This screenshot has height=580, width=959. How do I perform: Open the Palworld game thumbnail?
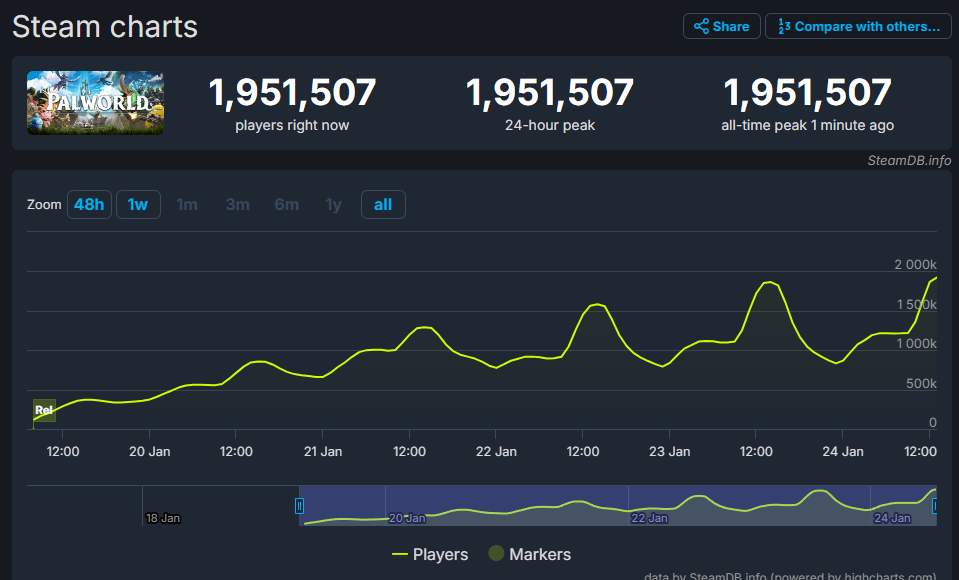(x=95, y=103)
